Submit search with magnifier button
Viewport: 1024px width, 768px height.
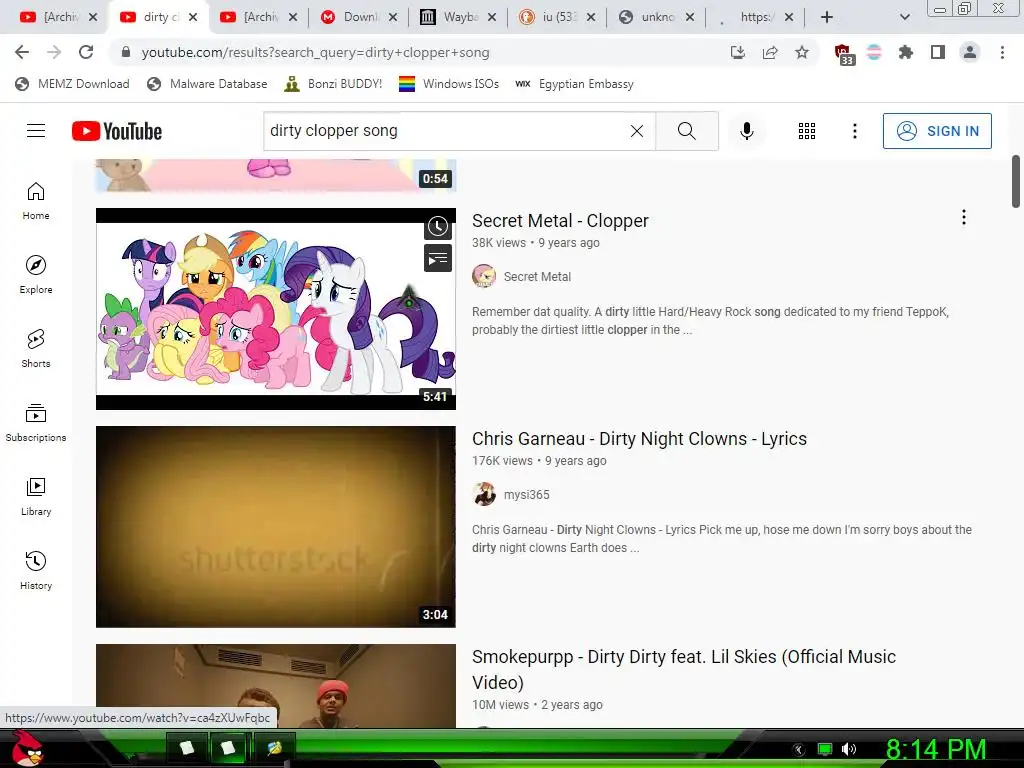tap(687, 131)
